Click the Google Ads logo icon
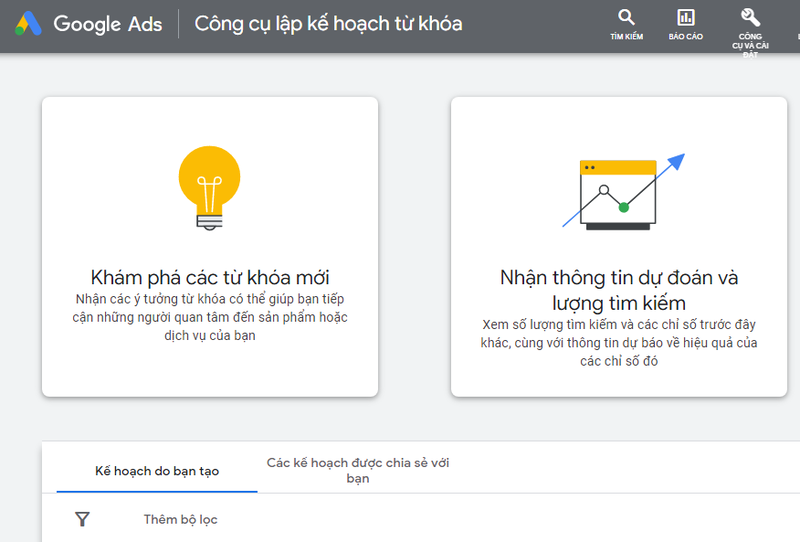The image size is (800, 542). pyautogui.click(x=28, y=23)
